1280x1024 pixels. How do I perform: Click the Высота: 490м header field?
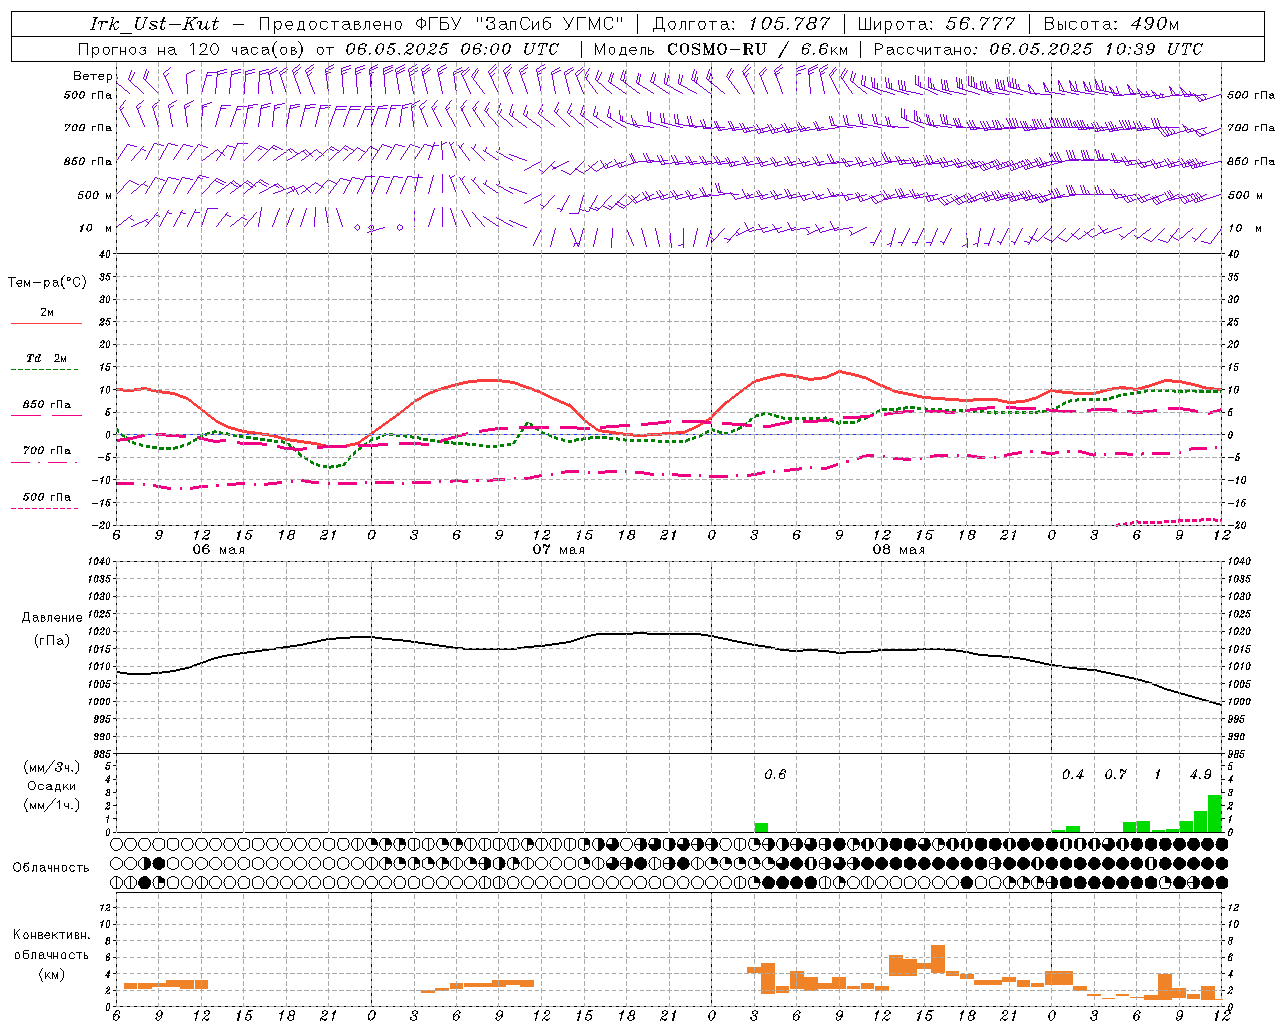pos(1111,24)
